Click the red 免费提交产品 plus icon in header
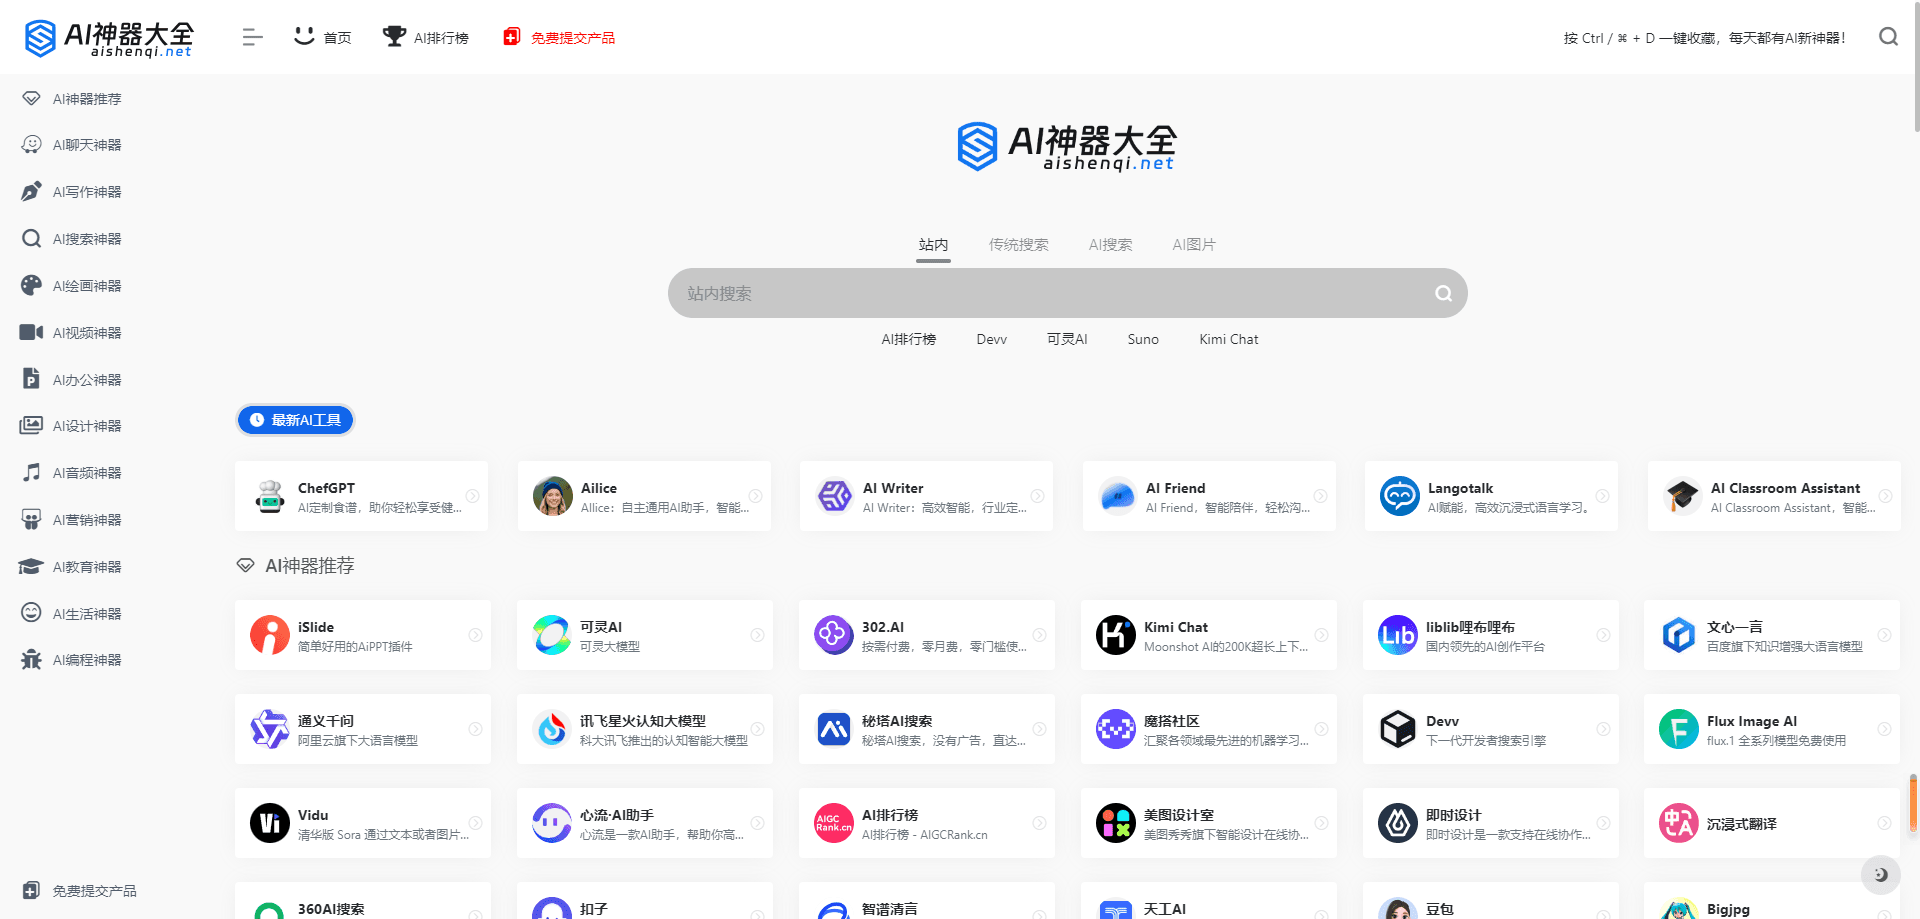Image resolution: width=1920 pixels, height=919 pixels. (511, 37)
